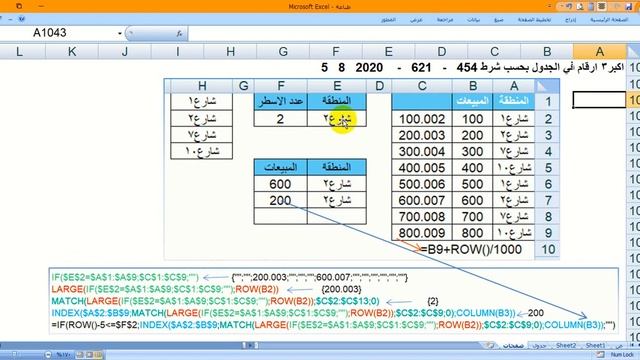The width and height of the screenshot is (640, 360).
Task: Click the value 500.006 in pictured column C
Action: 422,184
